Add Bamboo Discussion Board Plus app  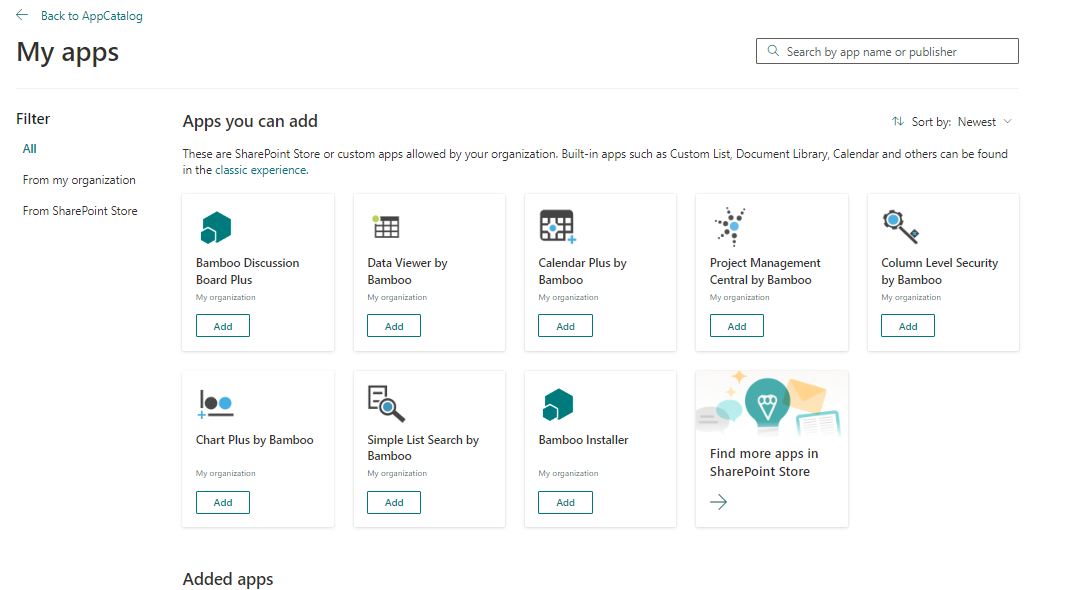click(x=223, y=326)
